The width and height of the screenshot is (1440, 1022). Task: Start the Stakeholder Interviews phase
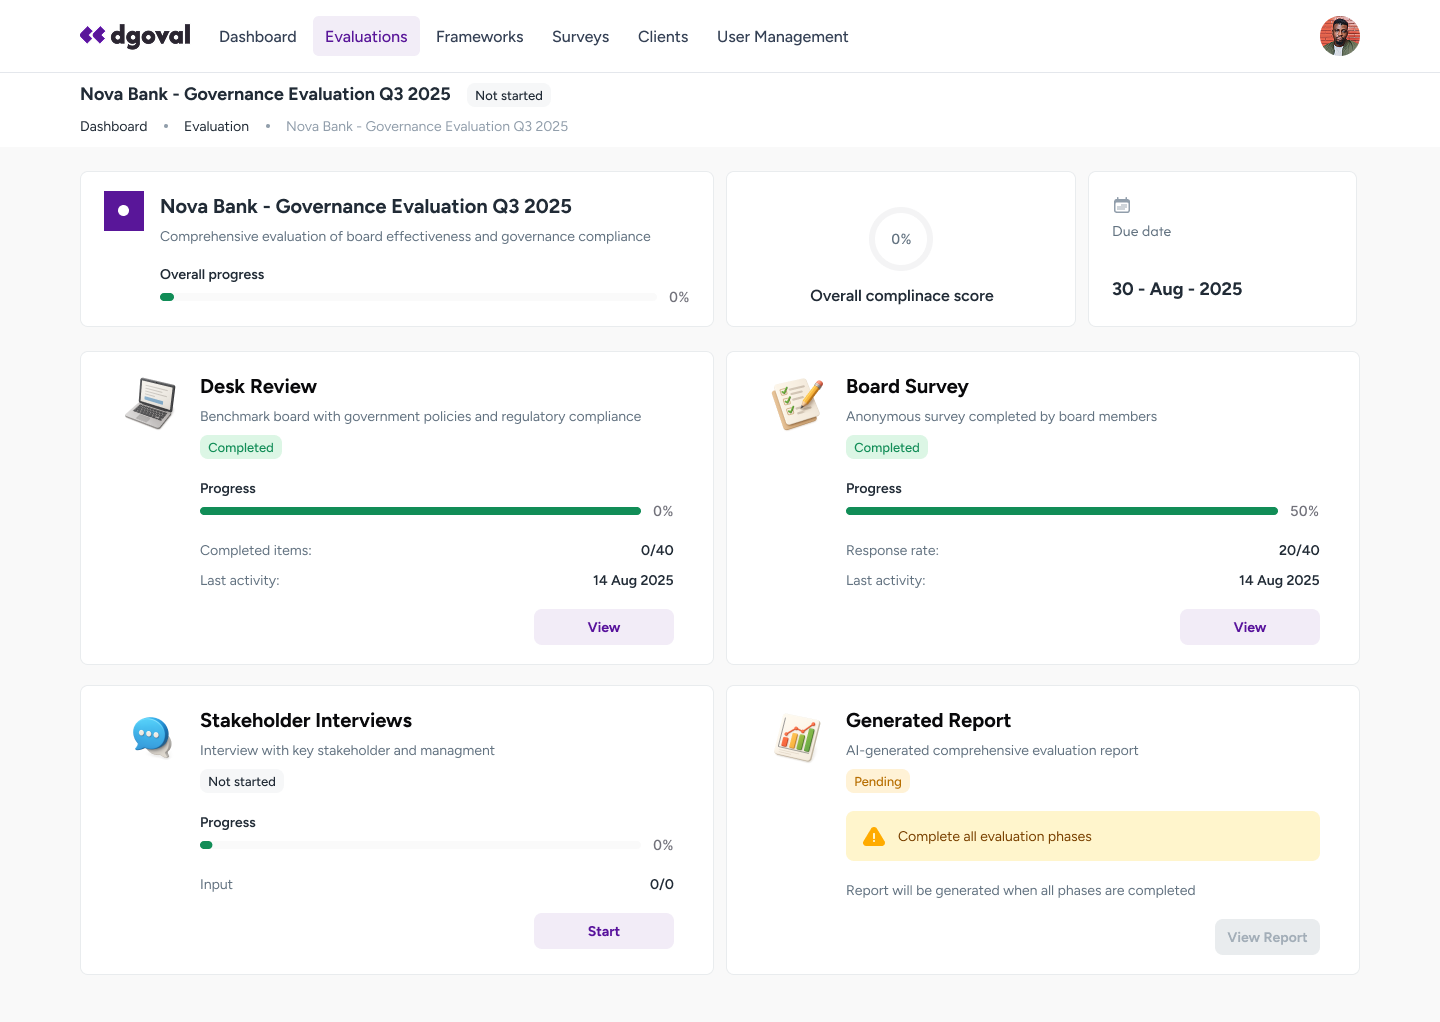(603, 931)
